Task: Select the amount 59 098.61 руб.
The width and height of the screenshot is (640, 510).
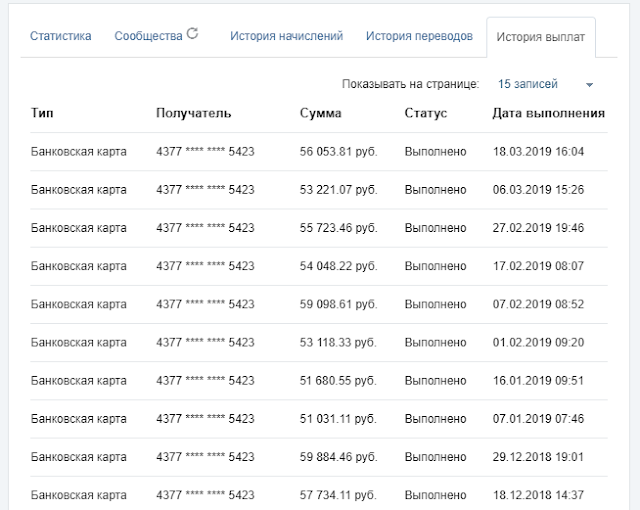Action: [338, 304]
